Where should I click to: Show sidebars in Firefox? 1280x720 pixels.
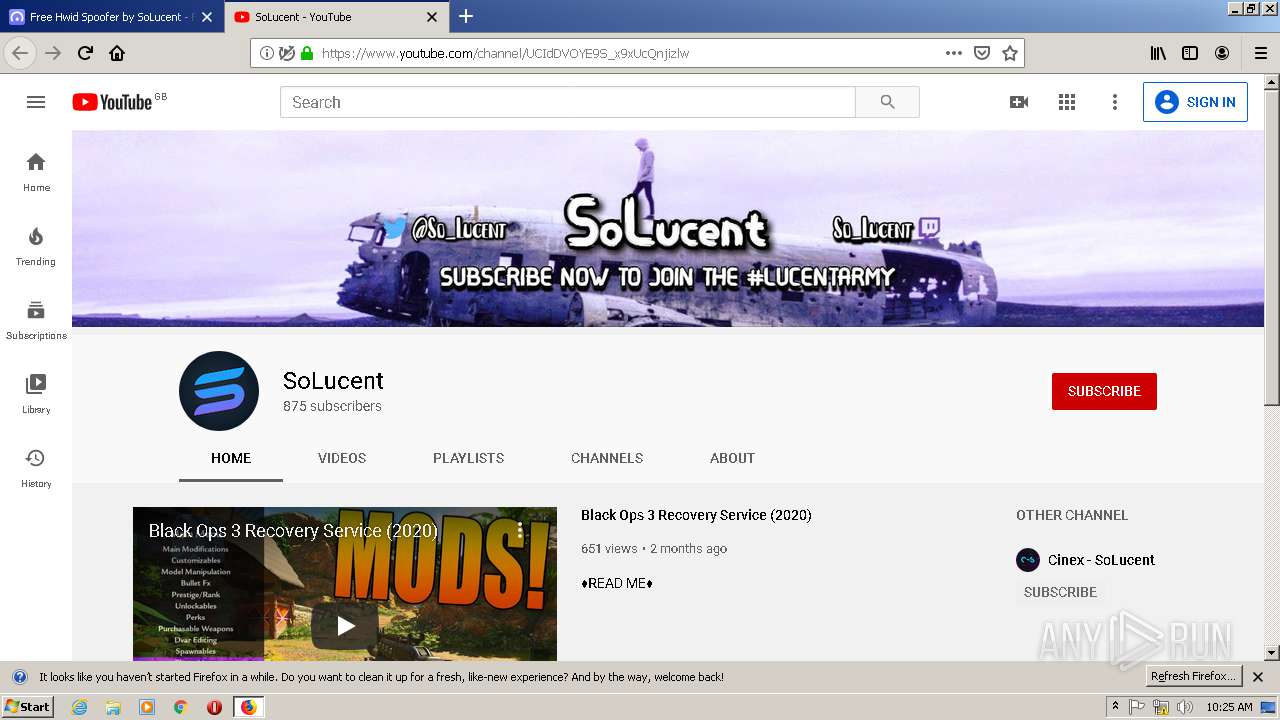point(1190,53)
